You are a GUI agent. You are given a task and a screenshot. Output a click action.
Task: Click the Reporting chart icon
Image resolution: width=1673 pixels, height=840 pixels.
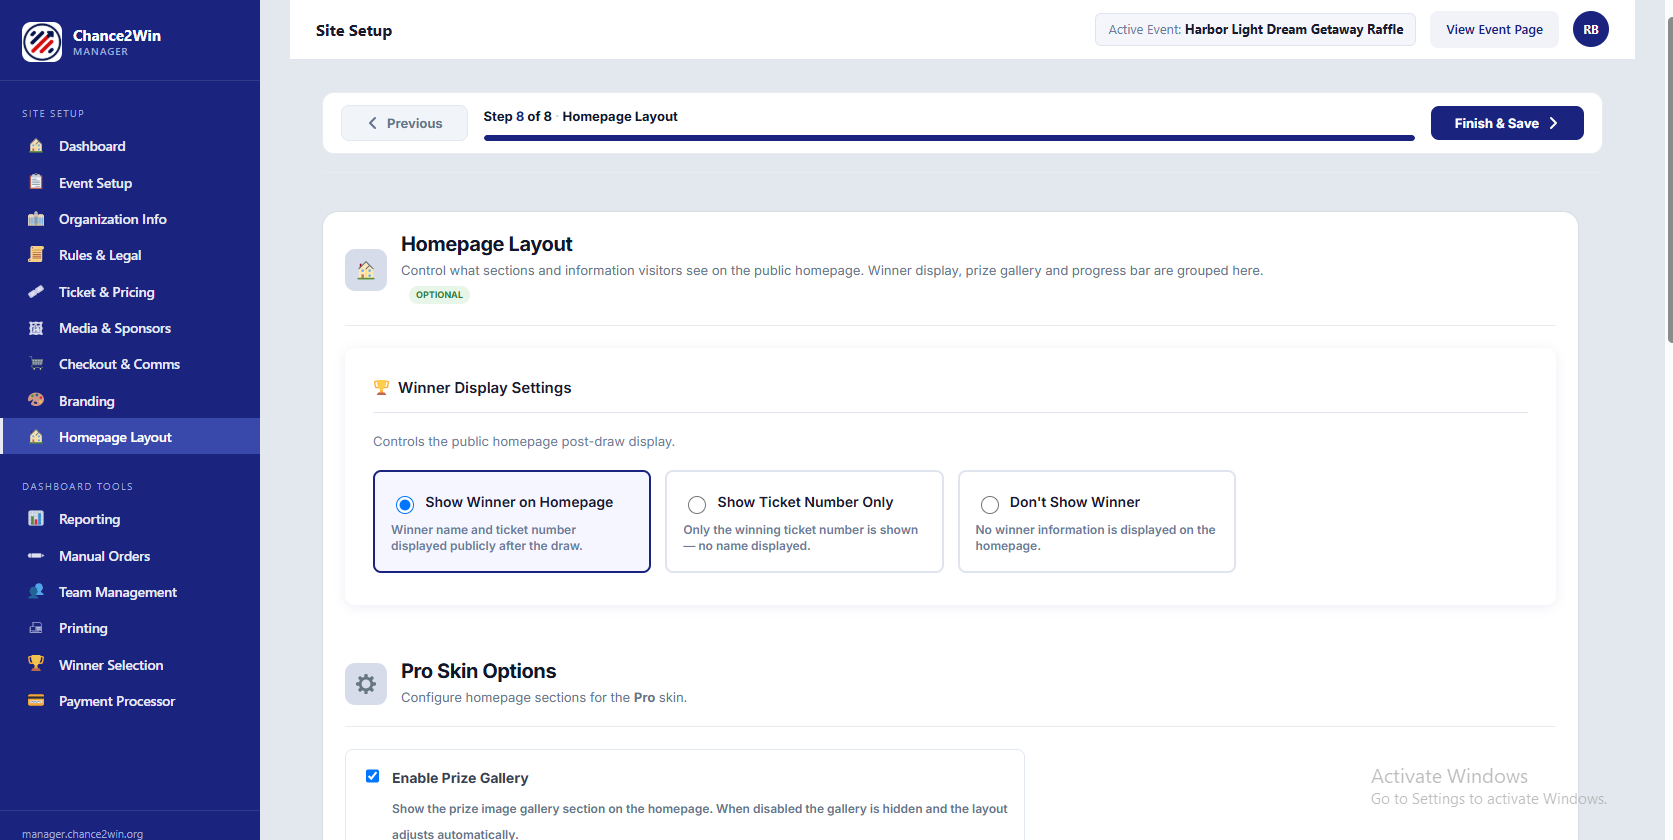pyautogui.click(x=36, y=519)
